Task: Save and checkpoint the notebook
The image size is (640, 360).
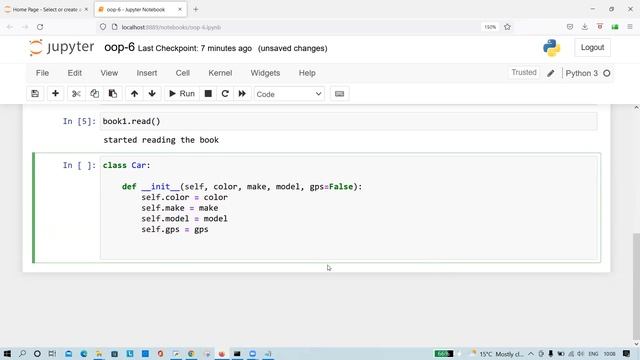Action: coord(35,94)
